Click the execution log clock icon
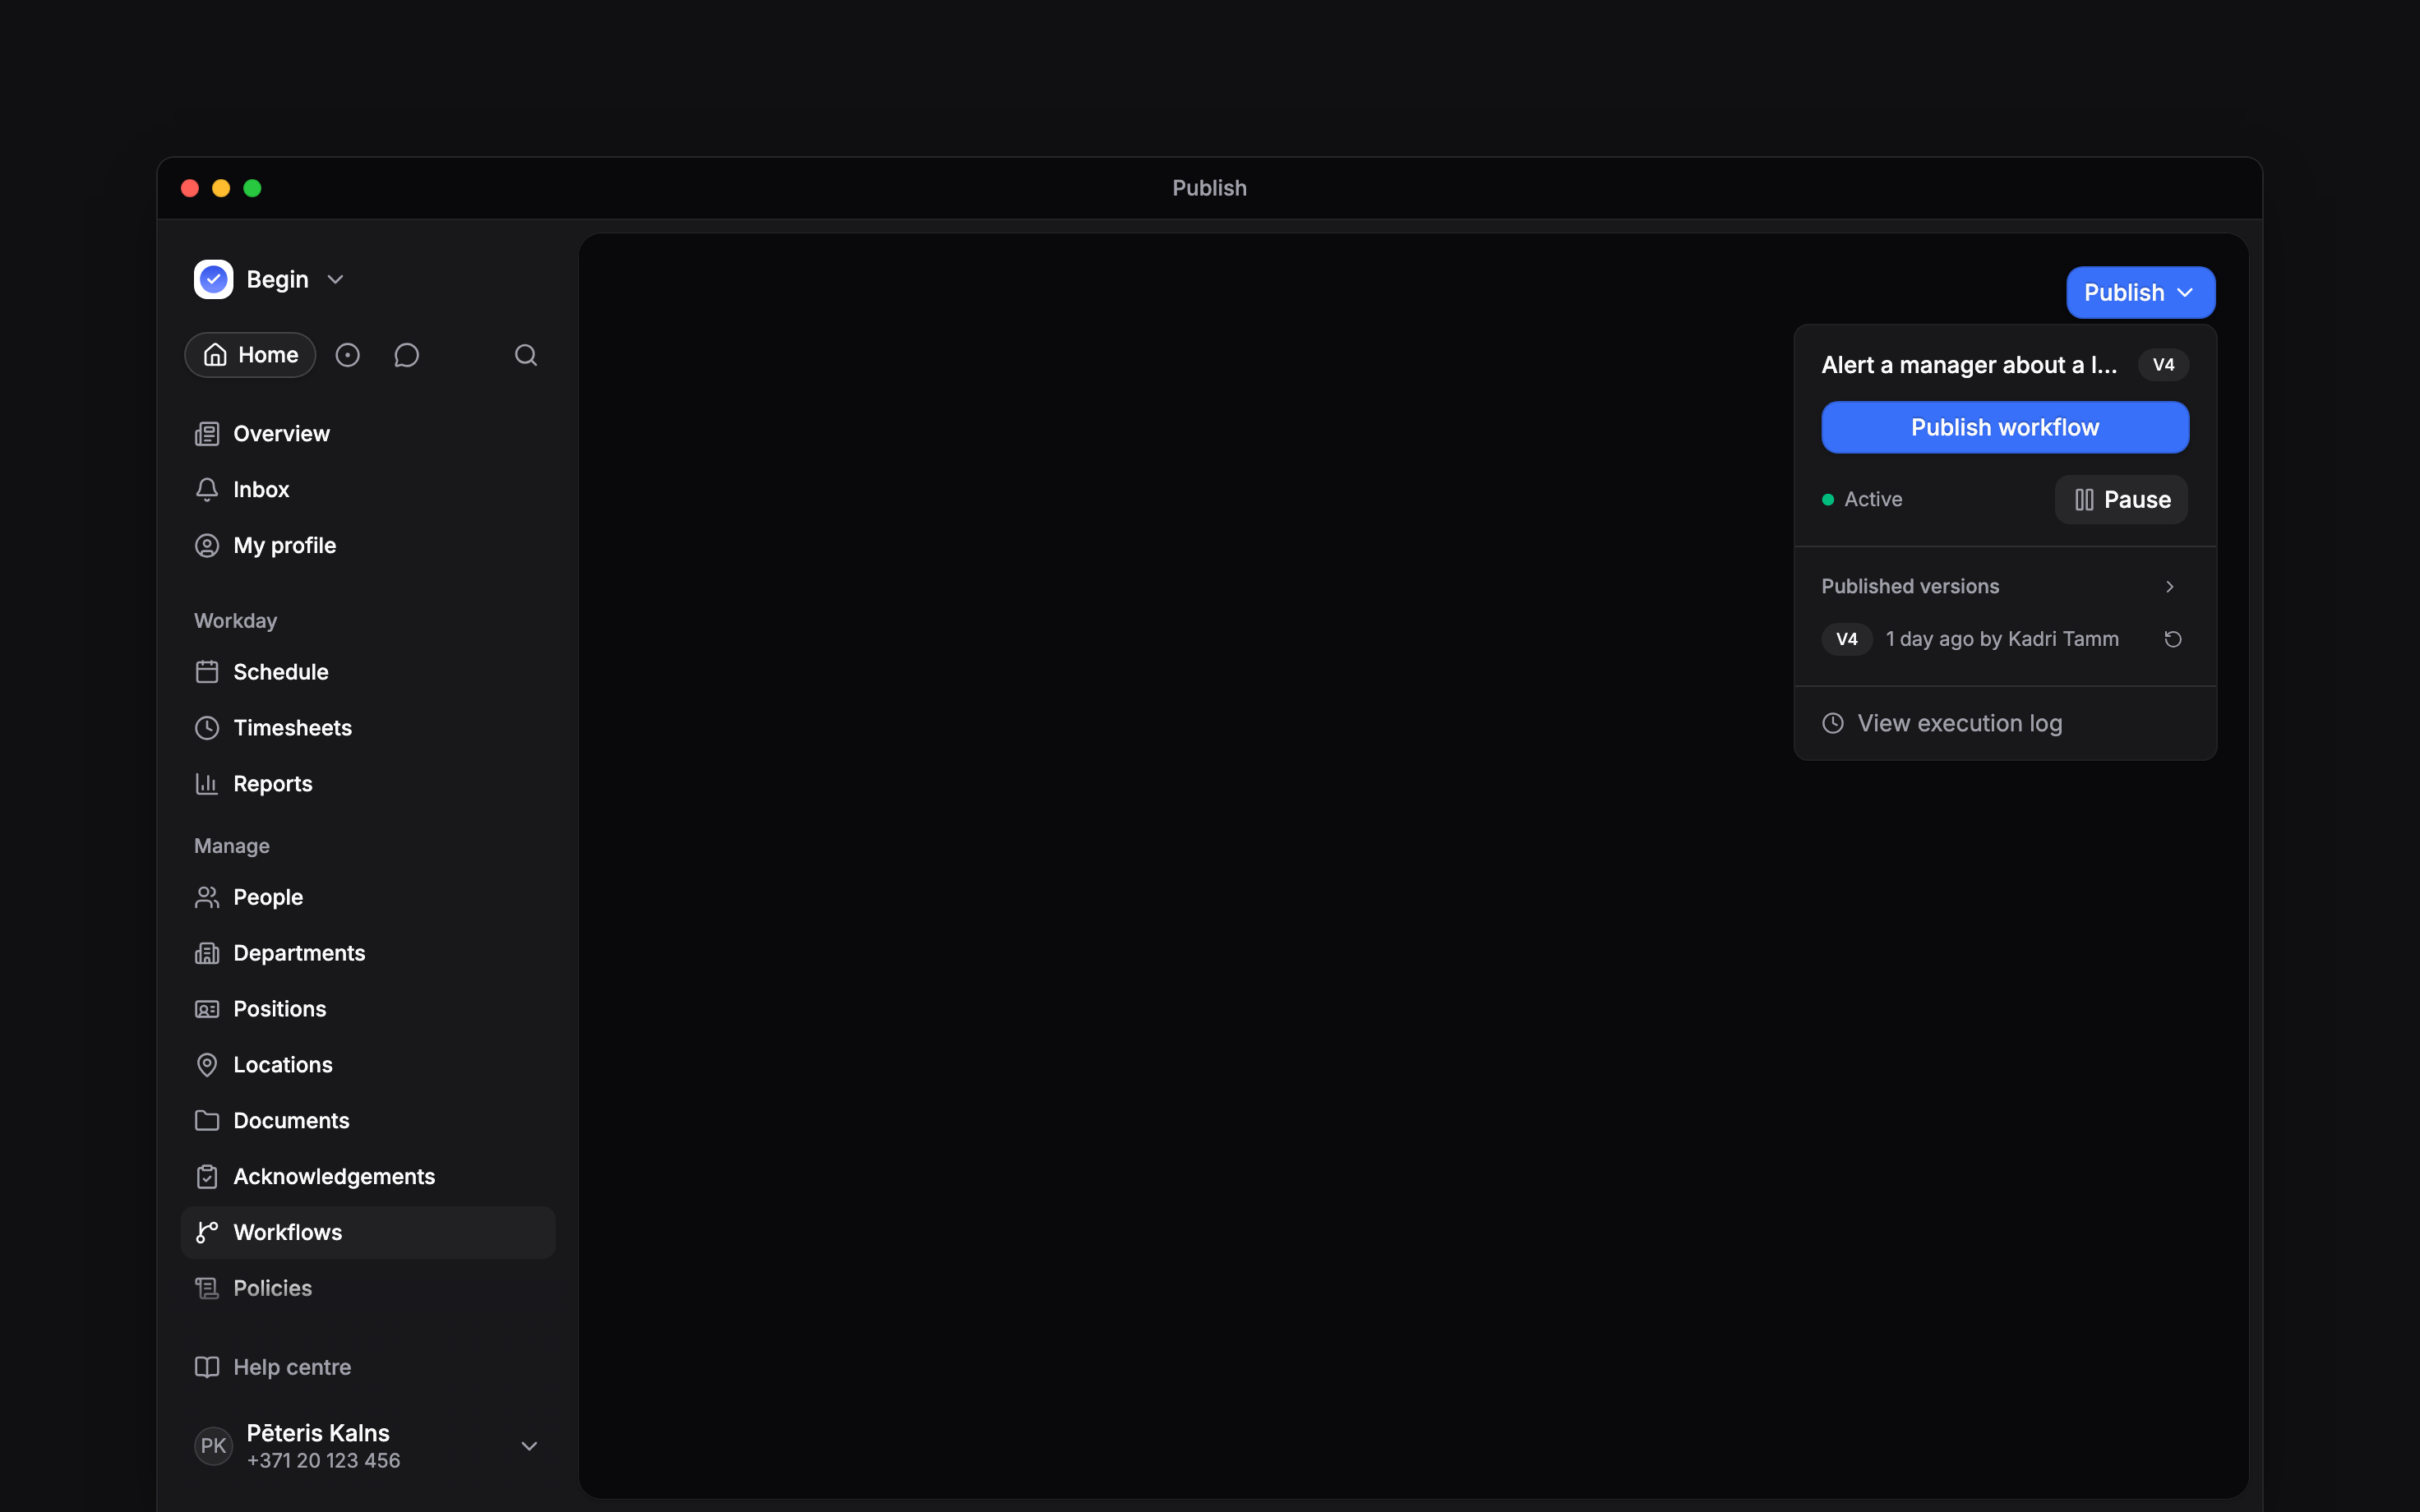The image size is (2420, 1512). 1833,723
